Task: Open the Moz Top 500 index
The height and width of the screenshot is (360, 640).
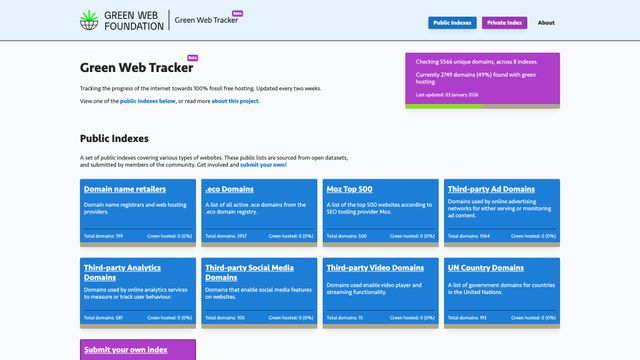Action: click(x=349, y=189)
